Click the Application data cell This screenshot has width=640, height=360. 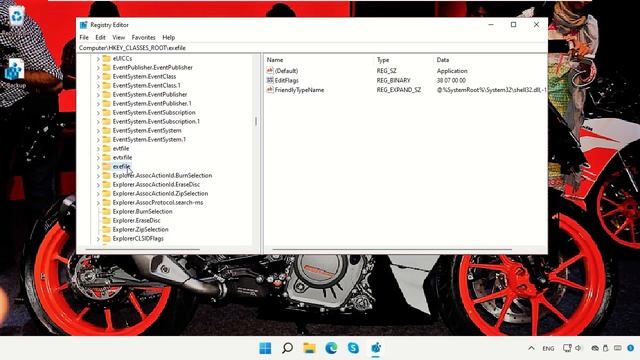coord(452,71)
